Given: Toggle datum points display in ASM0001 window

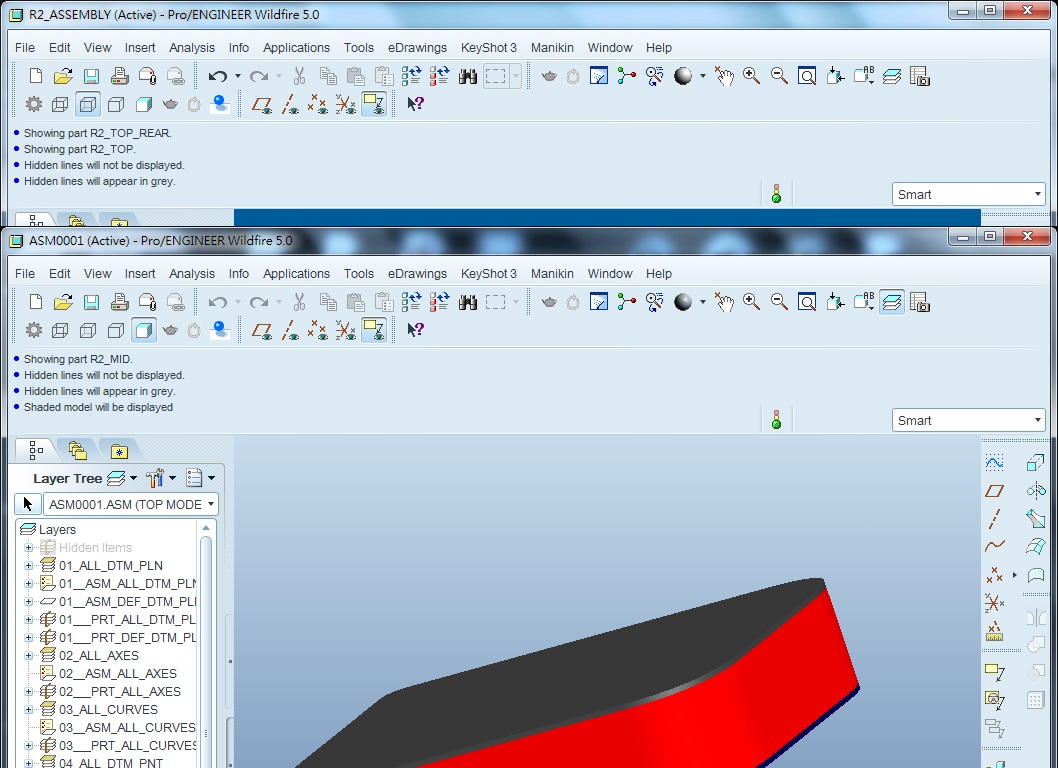Looking at the screenshot, I should coord(318,330).
